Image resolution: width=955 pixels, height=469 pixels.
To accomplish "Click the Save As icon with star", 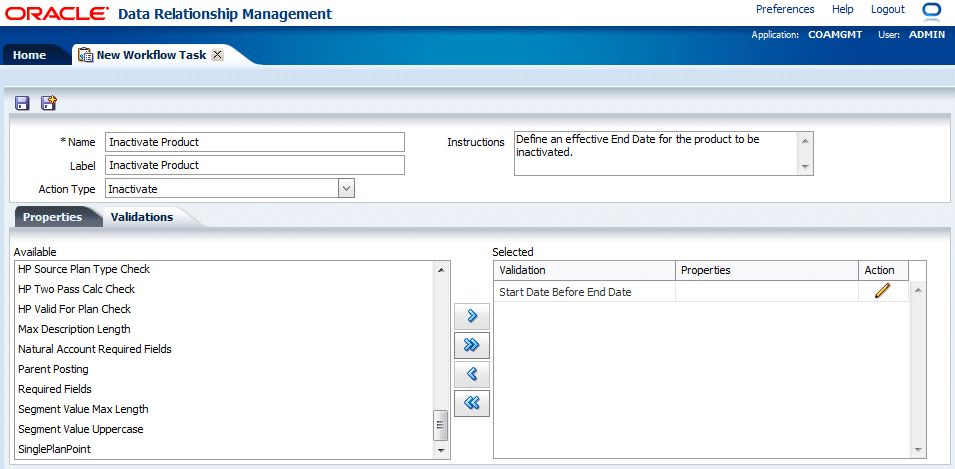I will (49, 103).
